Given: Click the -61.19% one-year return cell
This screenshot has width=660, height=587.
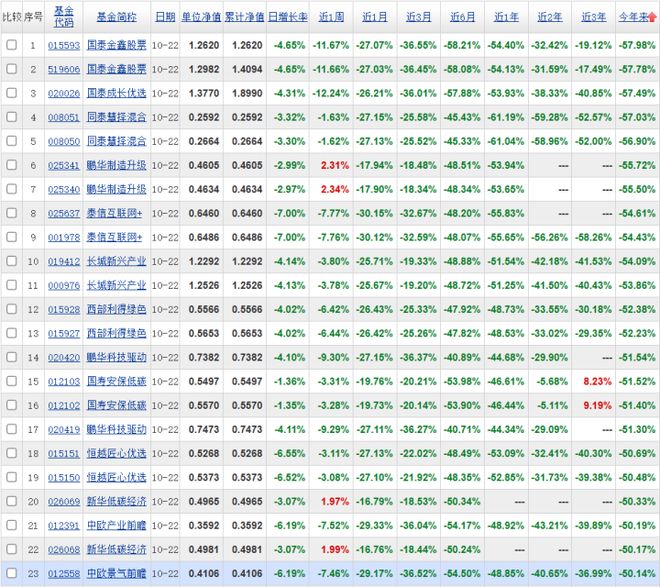Looking at the screenshot, I should tap(506, 117).
